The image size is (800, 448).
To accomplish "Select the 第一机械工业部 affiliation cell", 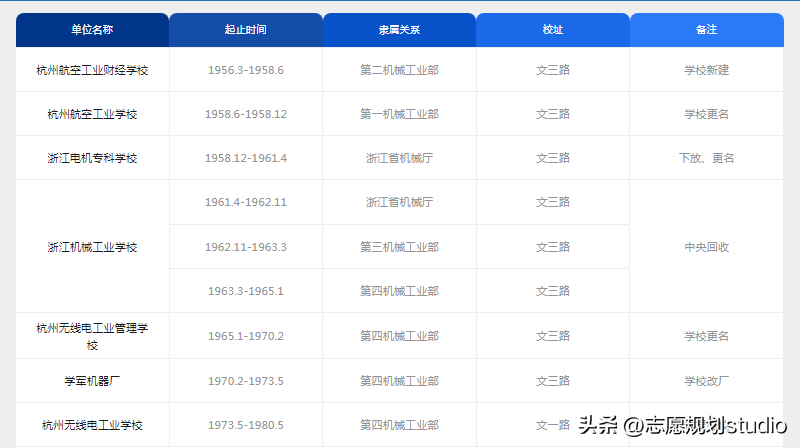I will tap(399, 114).
